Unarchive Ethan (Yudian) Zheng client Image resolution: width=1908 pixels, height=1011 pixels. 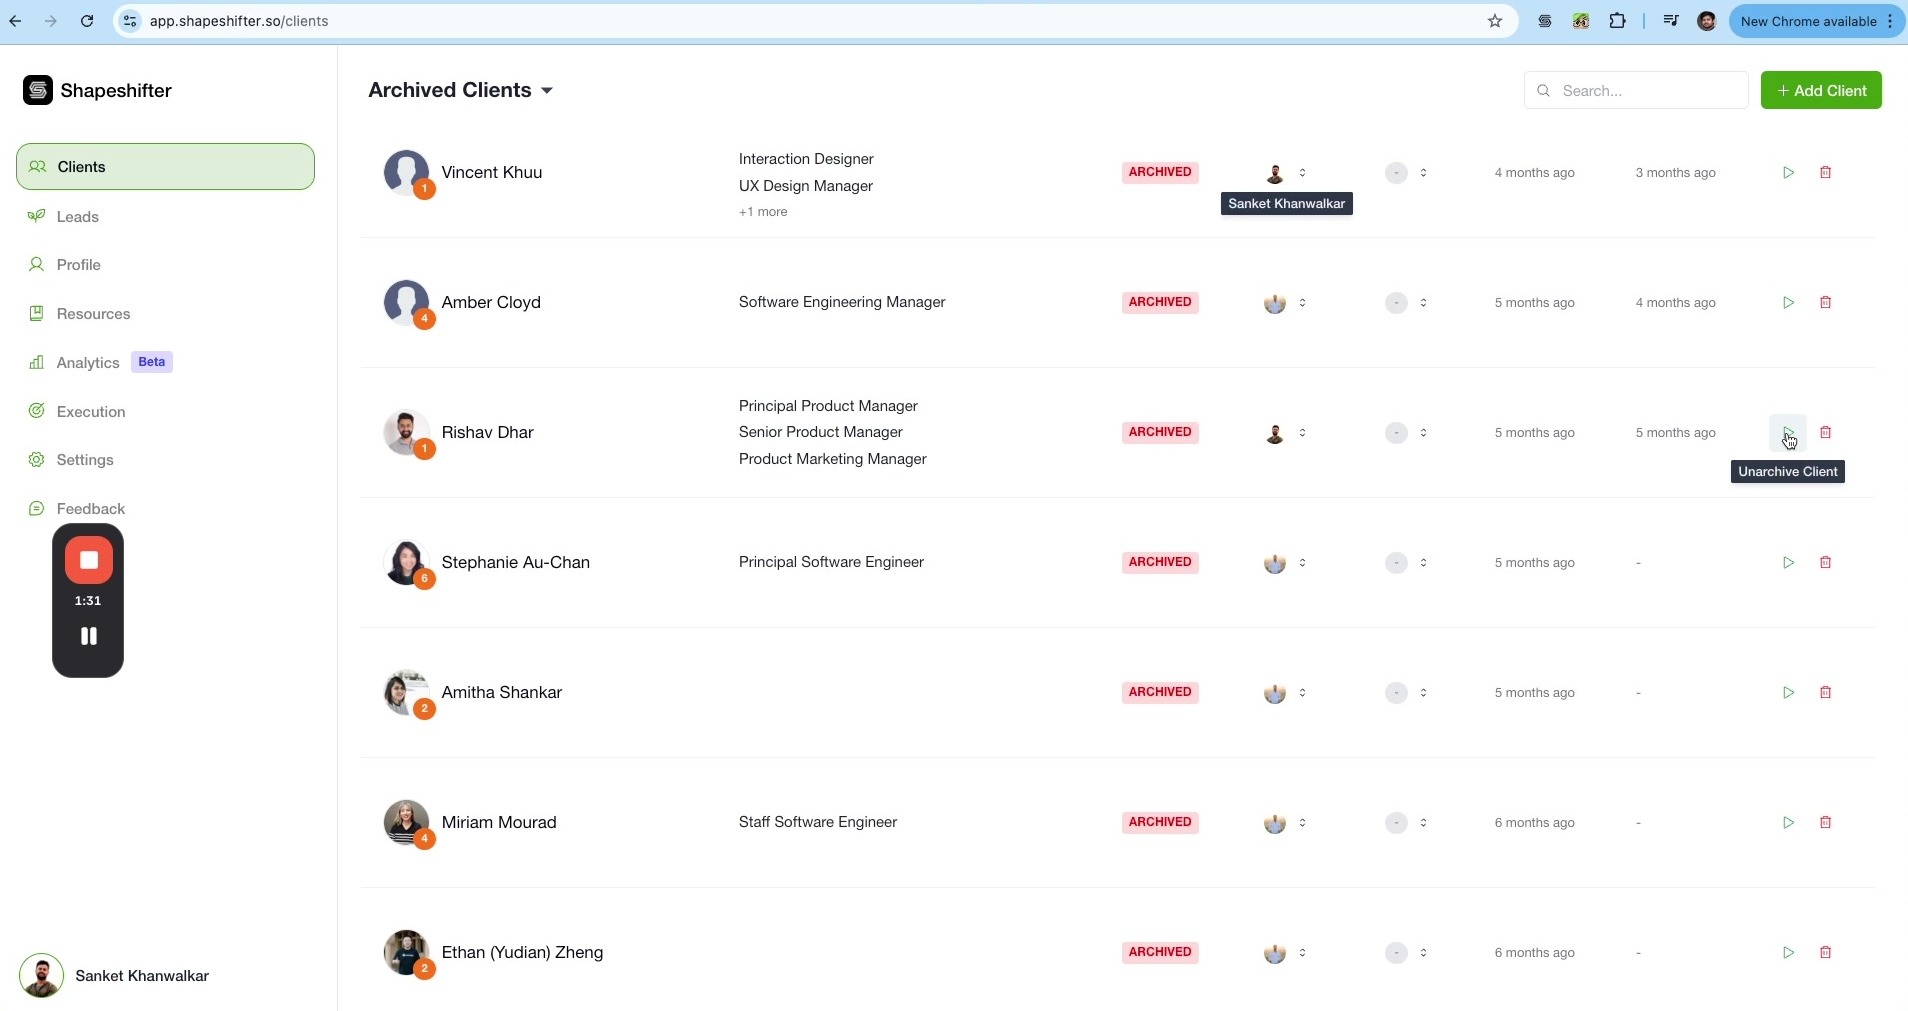[1788, 953]
